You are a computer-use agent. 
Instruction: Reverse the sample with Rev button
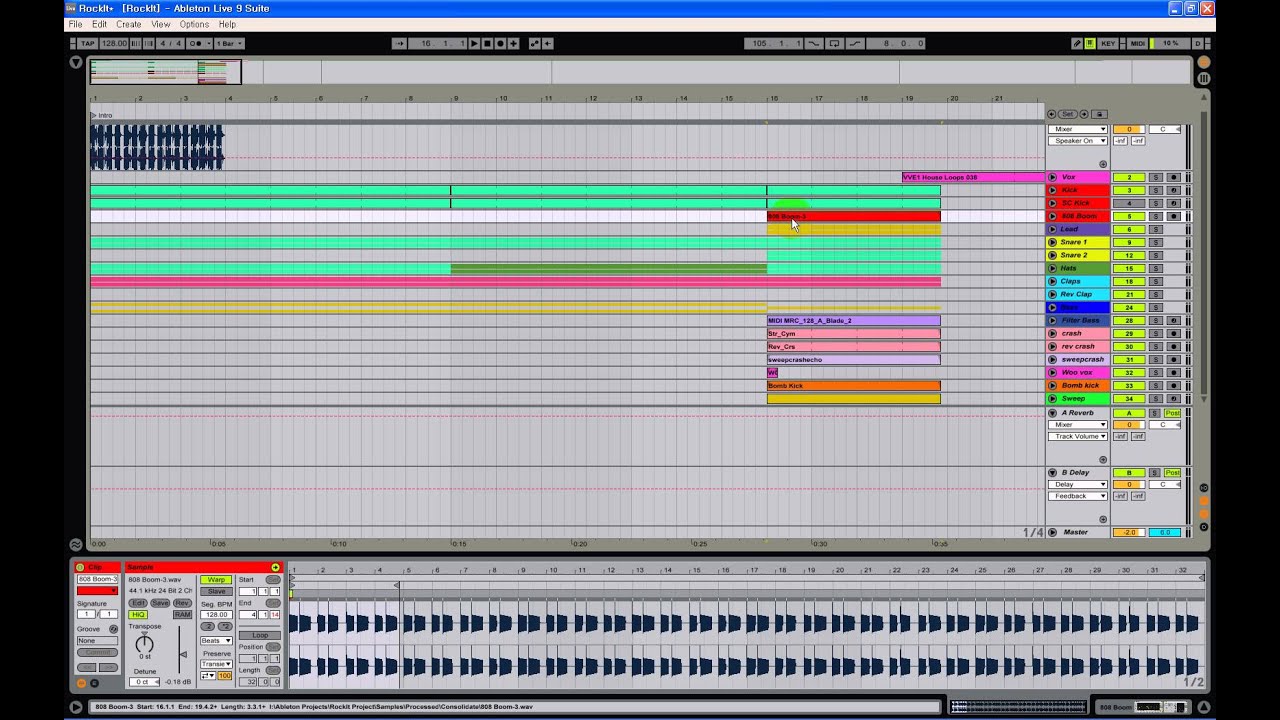tap(182, 603)
